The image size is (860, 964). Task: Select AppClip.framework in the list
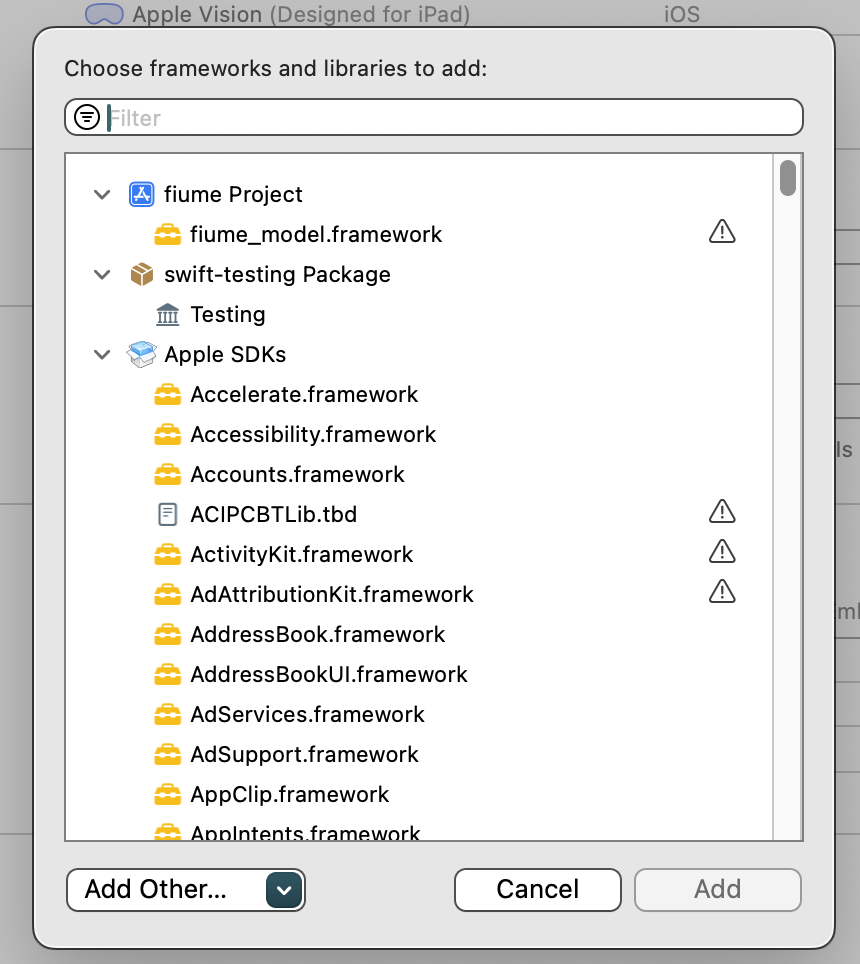tap(419, 794)
